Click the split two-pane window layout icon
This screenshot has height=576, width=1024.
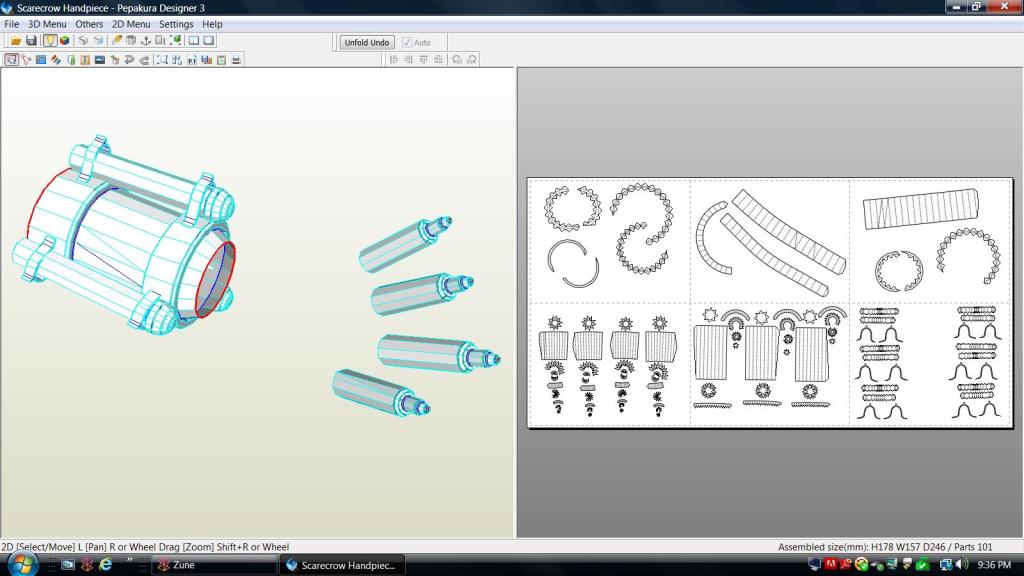(x=194, y=40)
